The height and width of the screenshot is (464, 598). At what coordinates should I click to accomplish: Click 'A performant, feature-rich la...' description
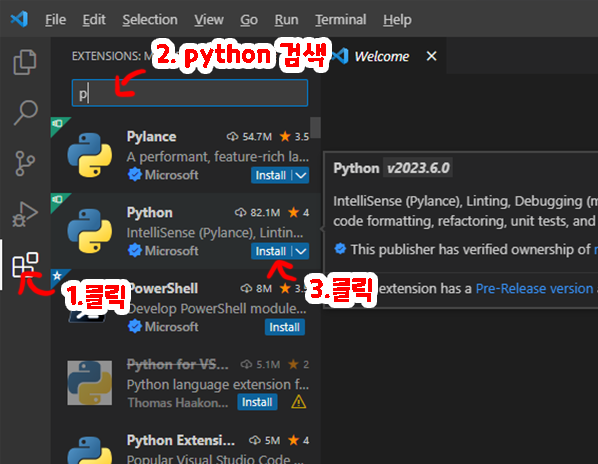(x=218, y=157)
